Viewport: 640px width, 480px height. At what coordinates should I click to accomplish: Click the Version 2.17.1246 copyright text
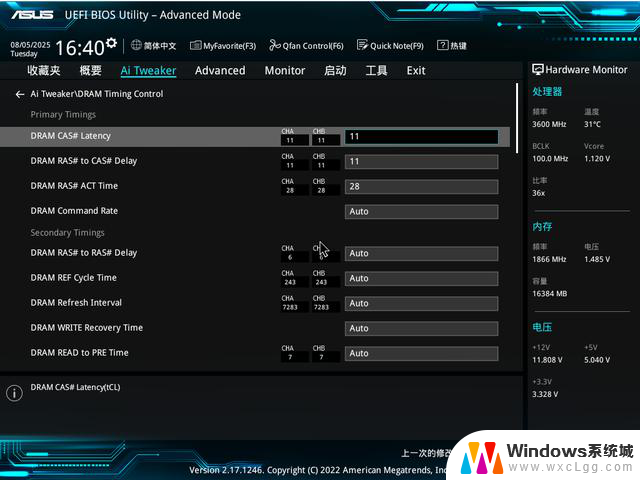point(318,470)
